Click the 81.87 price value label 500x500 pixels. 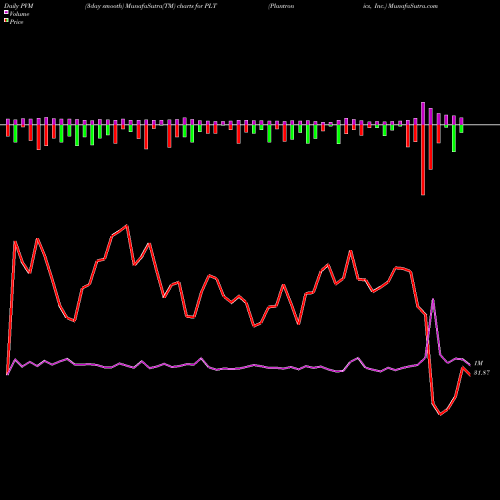482,373
